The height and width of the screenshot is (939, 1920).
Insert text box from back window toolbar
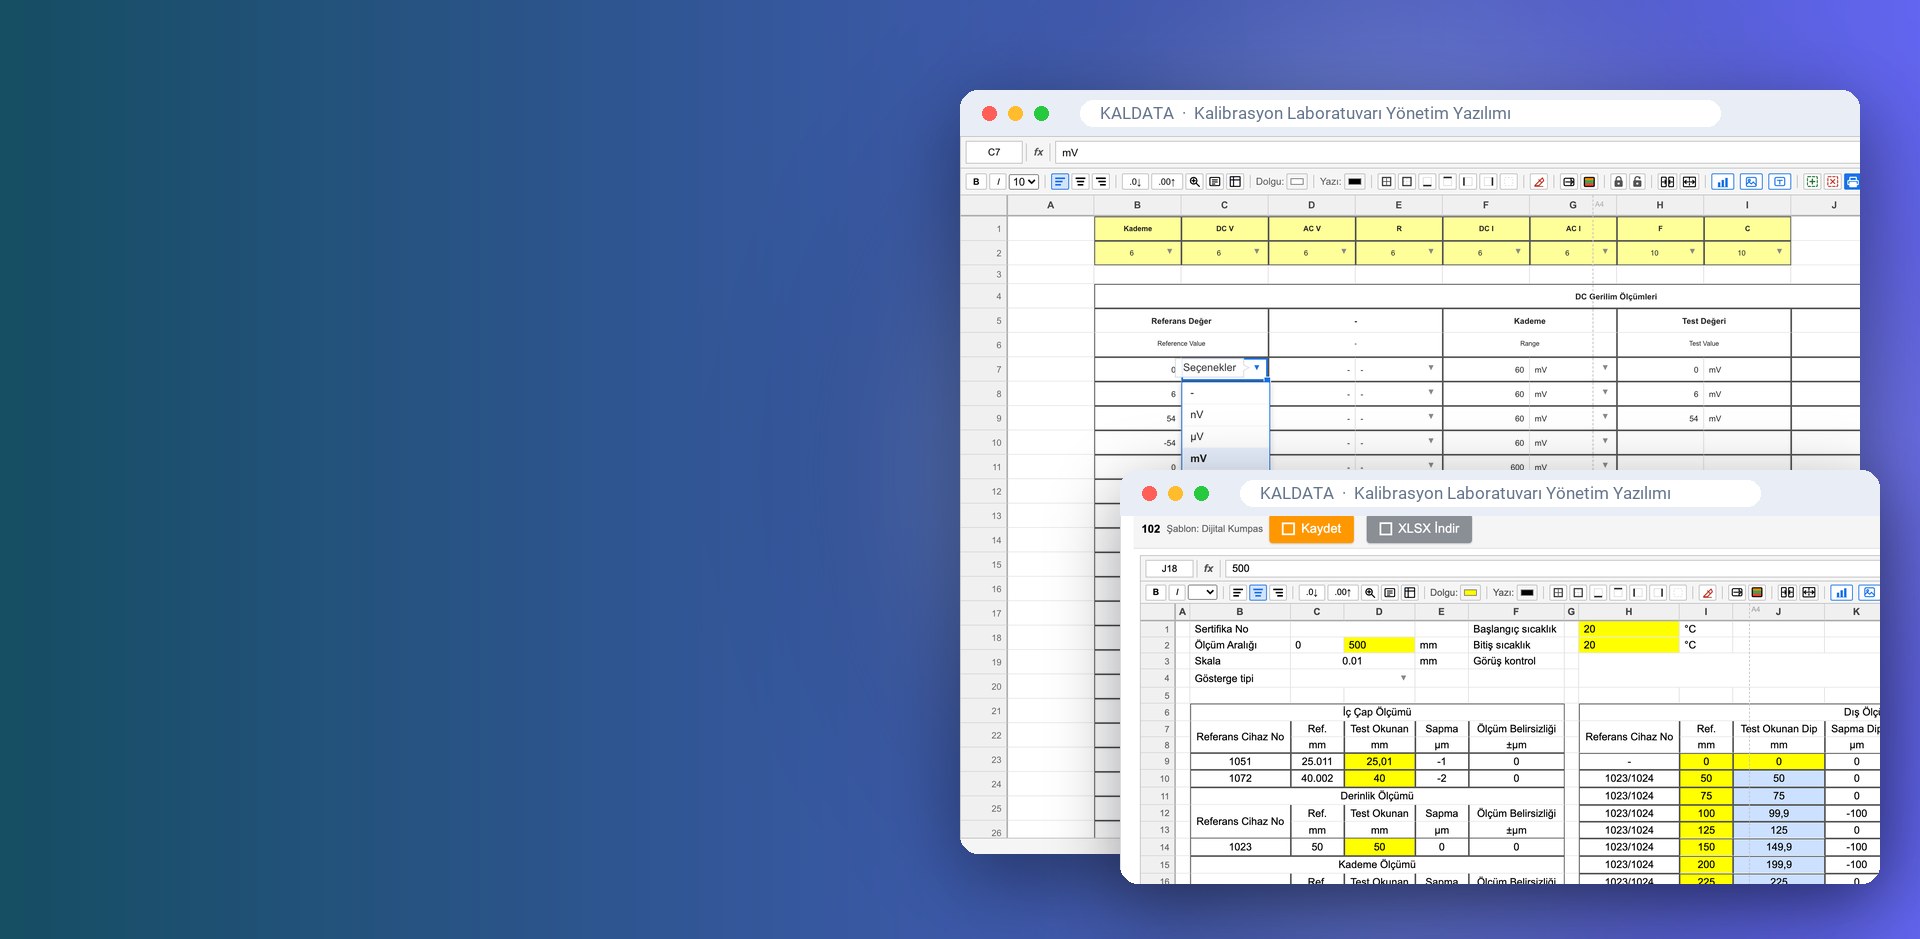tap(1780, 182)
